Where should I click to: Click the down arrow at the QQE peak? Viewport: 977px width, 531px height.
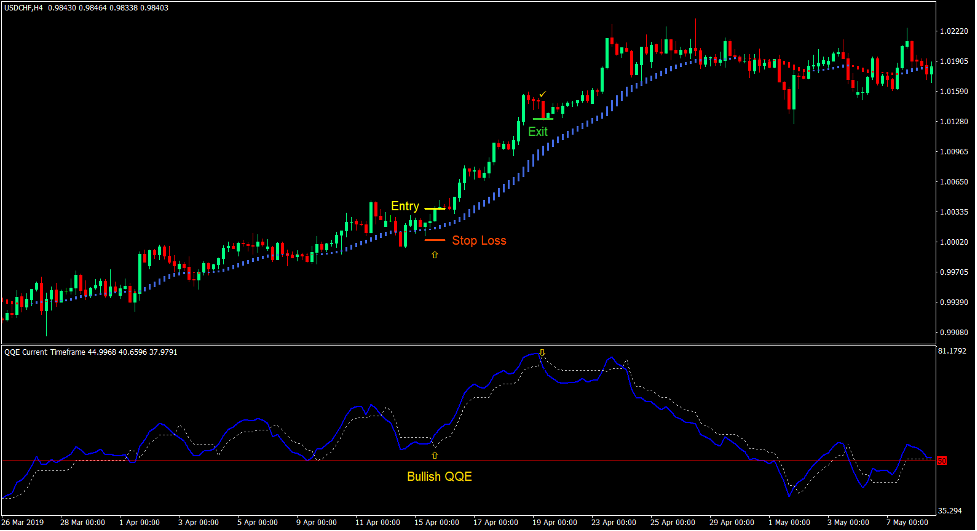pyautogui.click(x=542, y=353)
